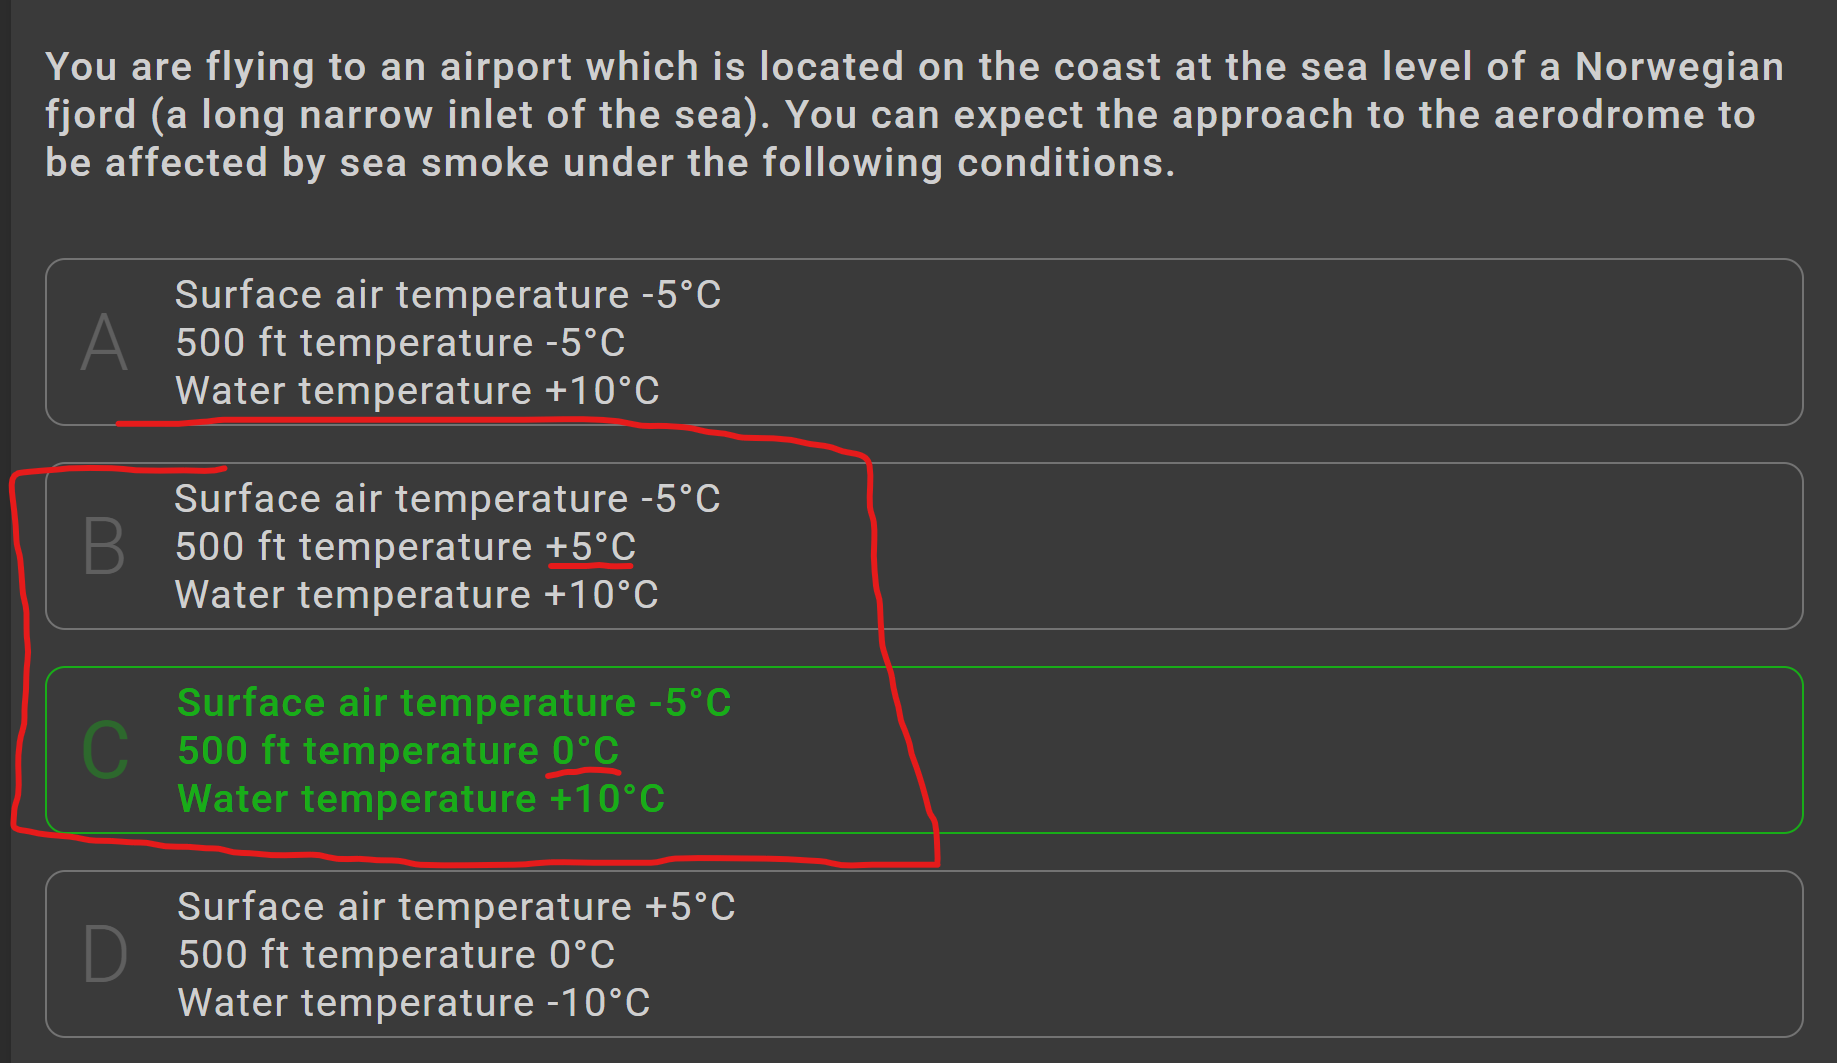Select answer option letter B
This screenshot has height=1063, width=1837.
pos(104,547)
